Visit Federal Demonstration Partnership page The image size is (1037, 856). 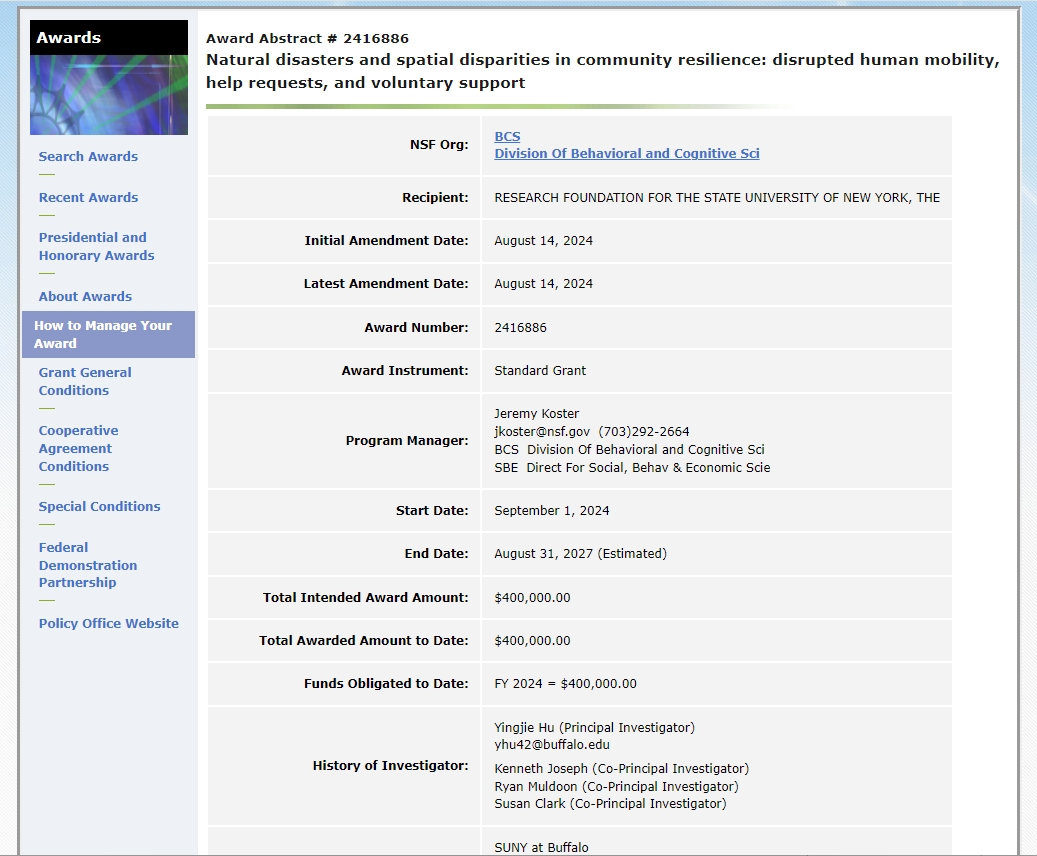click(88, 565)
